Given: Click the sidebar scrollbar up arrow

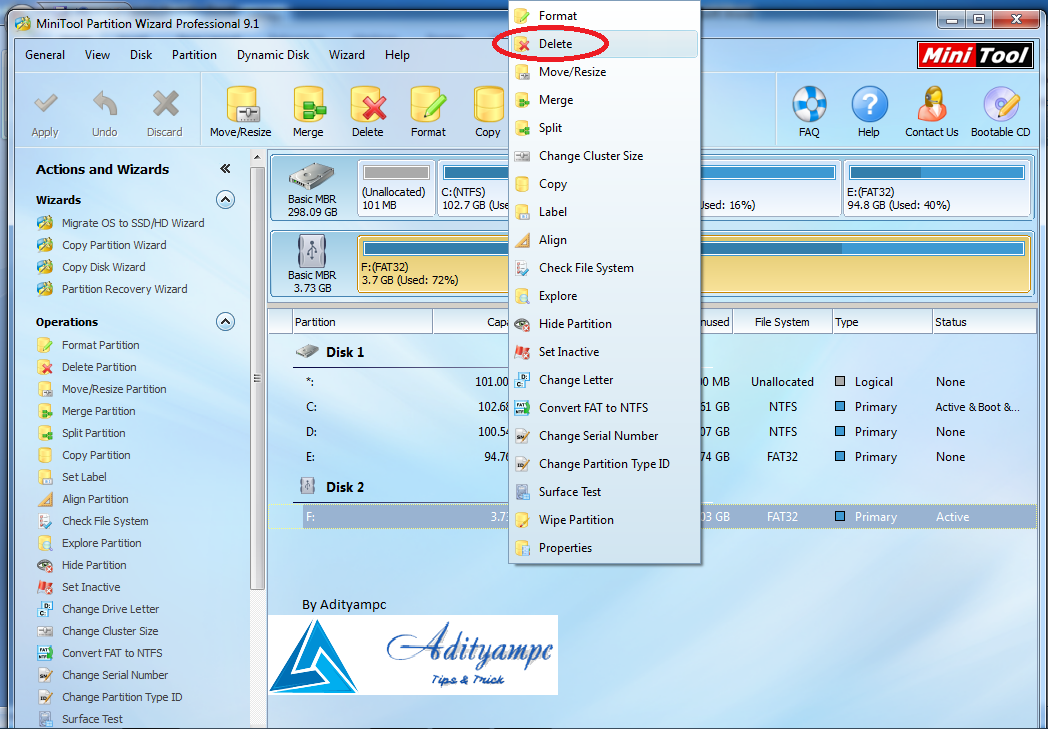Looking at the screenshot, I should [257, 158].
